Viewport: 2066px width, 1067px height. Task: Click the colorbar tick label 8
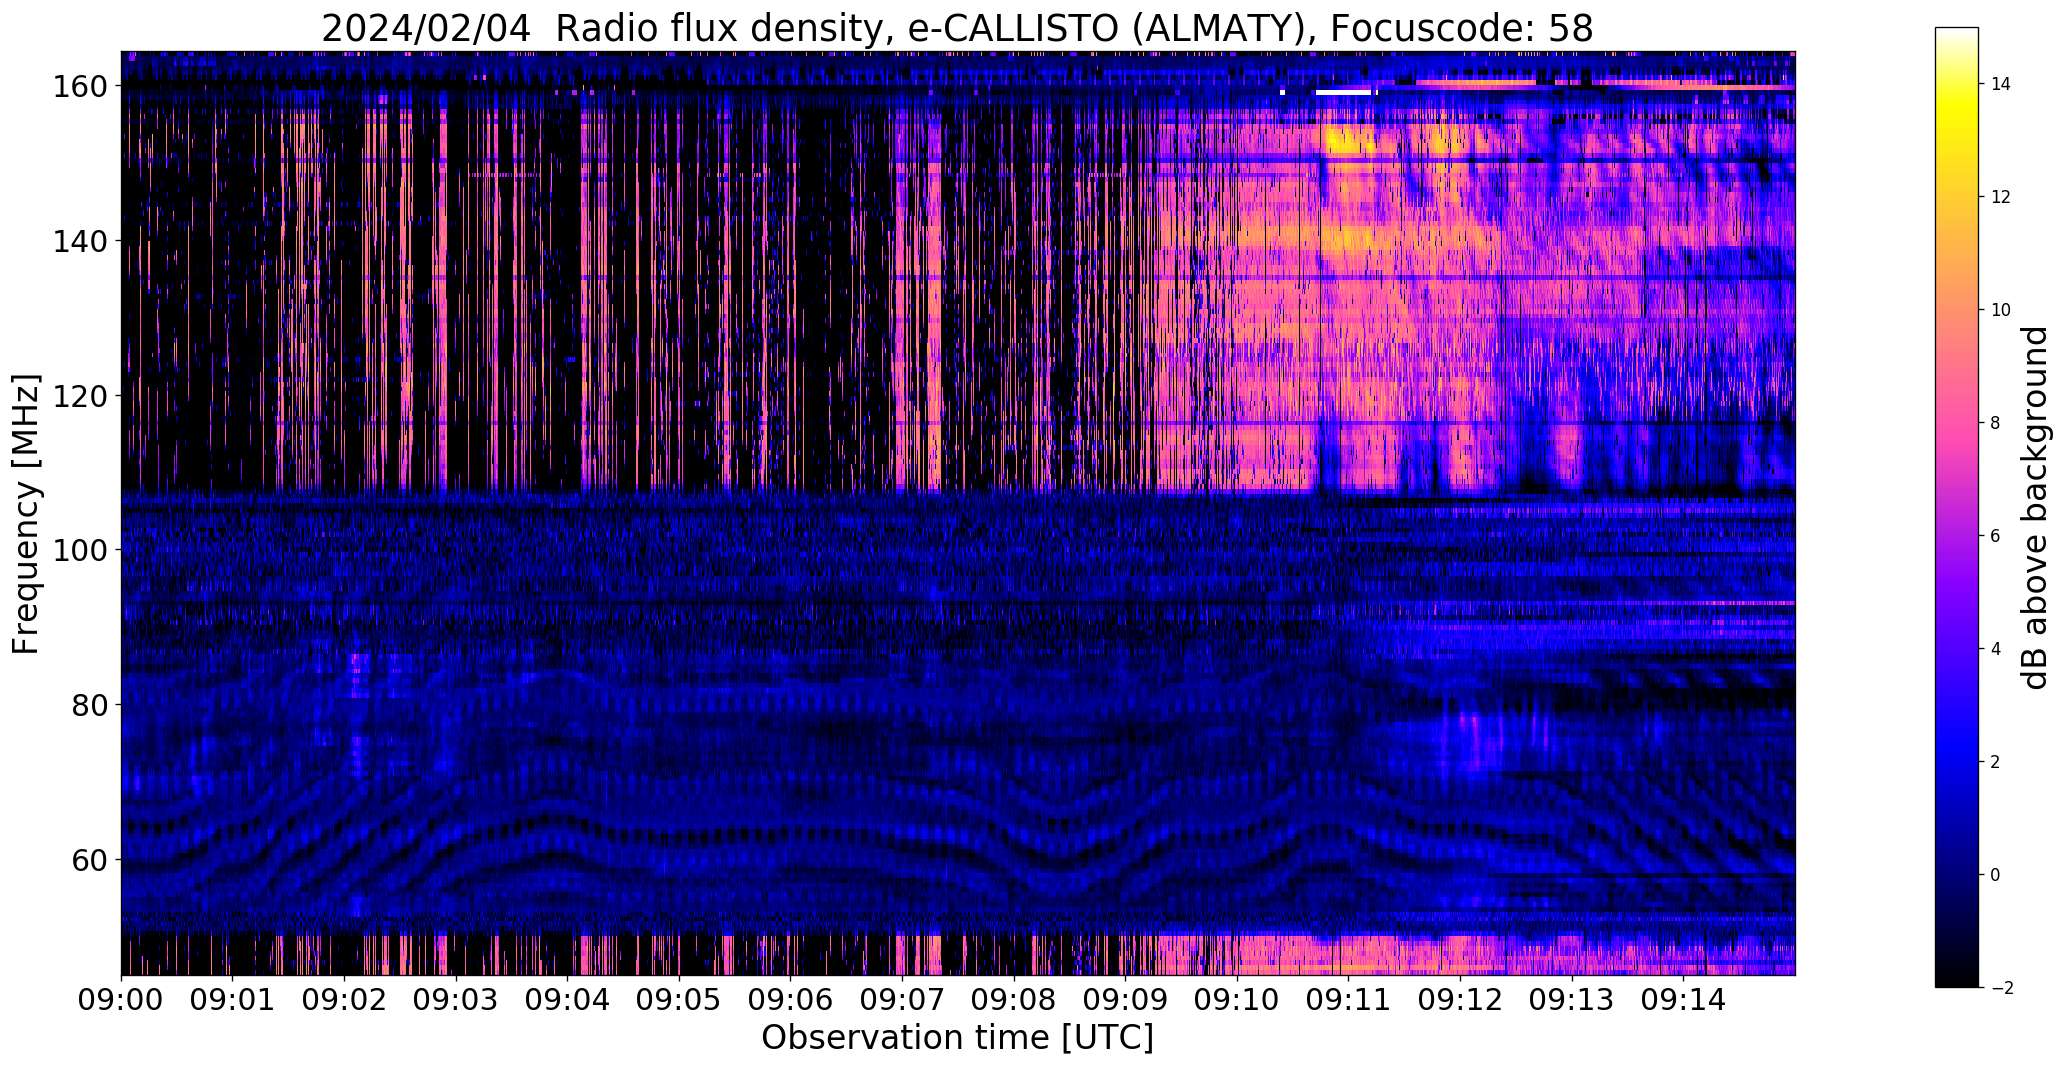tap(1995, 423)
